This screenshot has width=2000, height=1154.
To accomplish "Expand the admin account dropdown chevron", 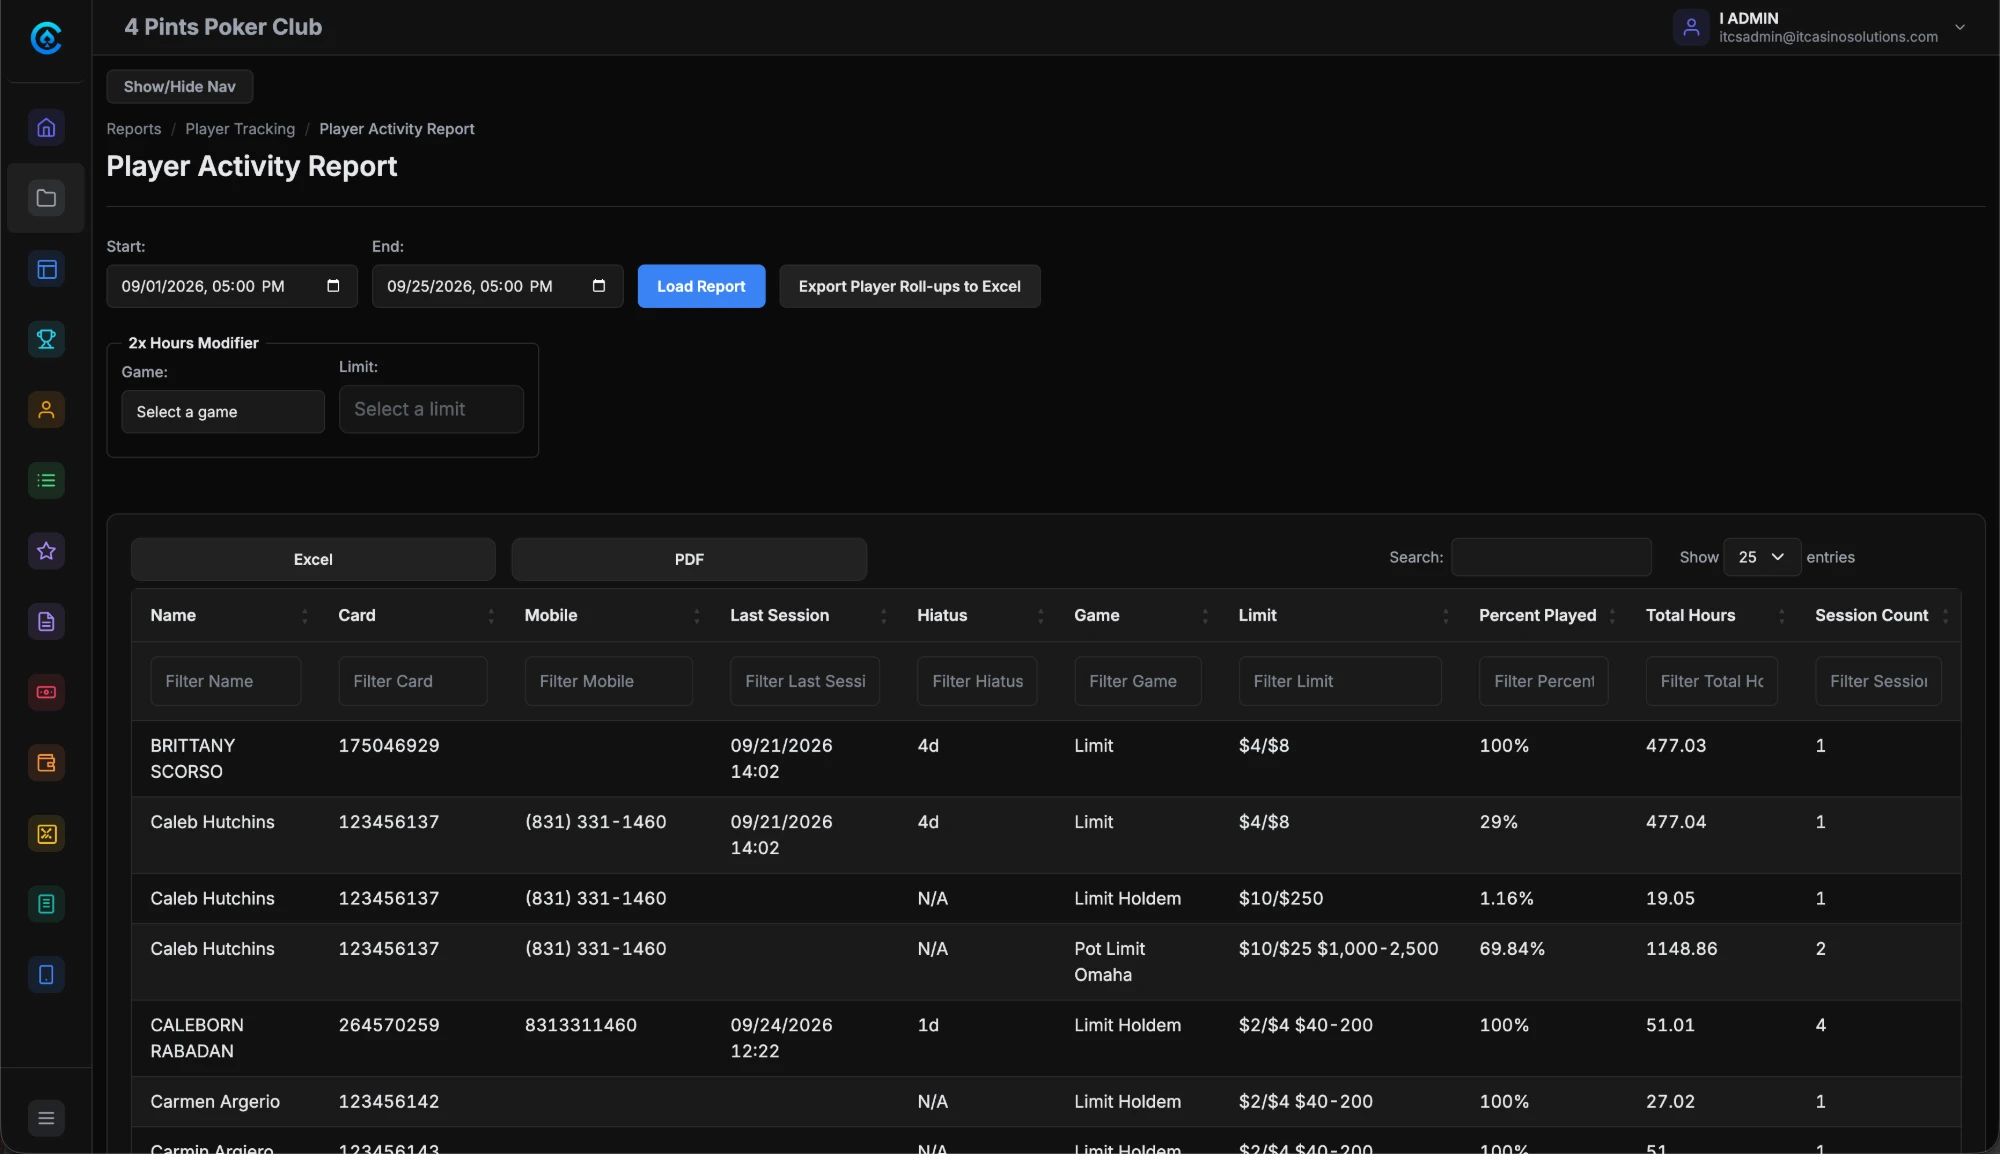I will coord(1960,27).
